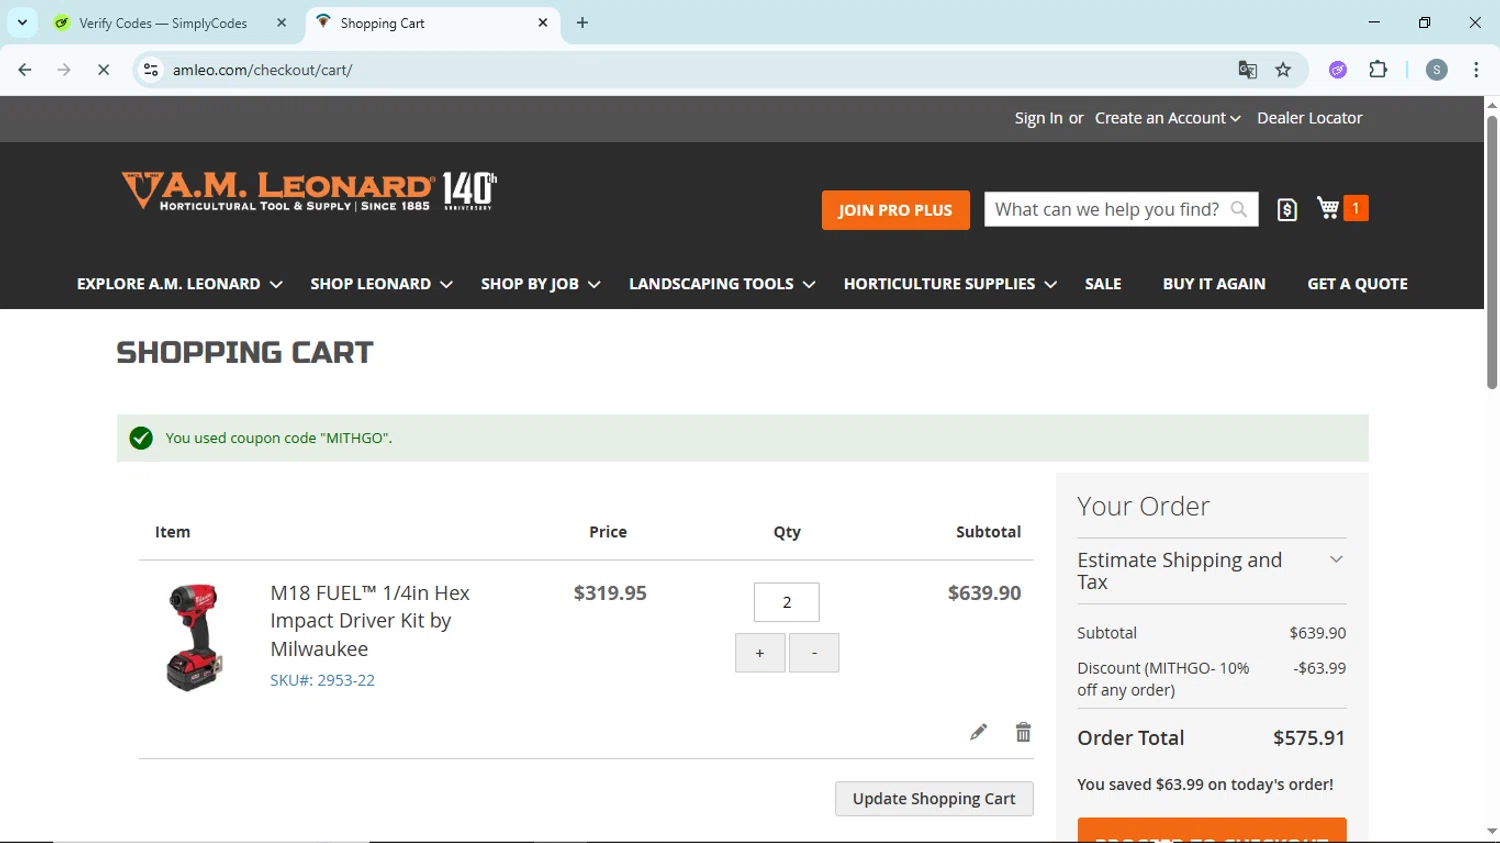Expand LANDSCAPING TOOLS menu
Viewport: 1500px width, 843px height.
pos(722,284)
